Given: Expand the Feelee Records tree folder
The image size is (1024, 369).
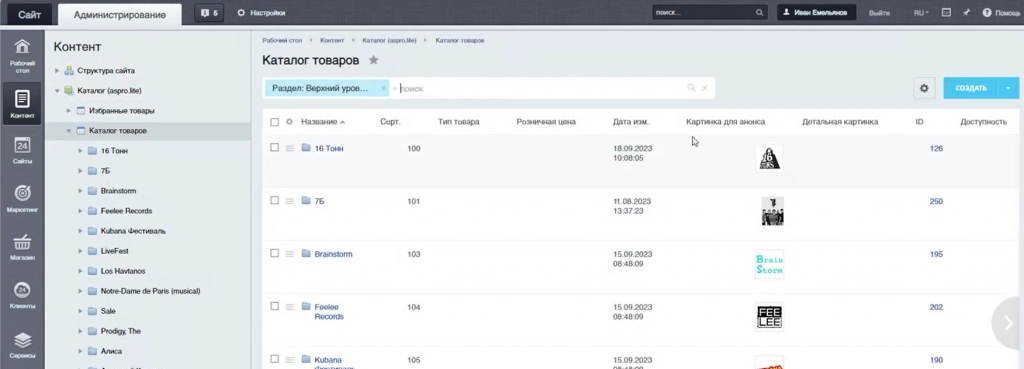Looking at the screenshot, I should (80, 211).
